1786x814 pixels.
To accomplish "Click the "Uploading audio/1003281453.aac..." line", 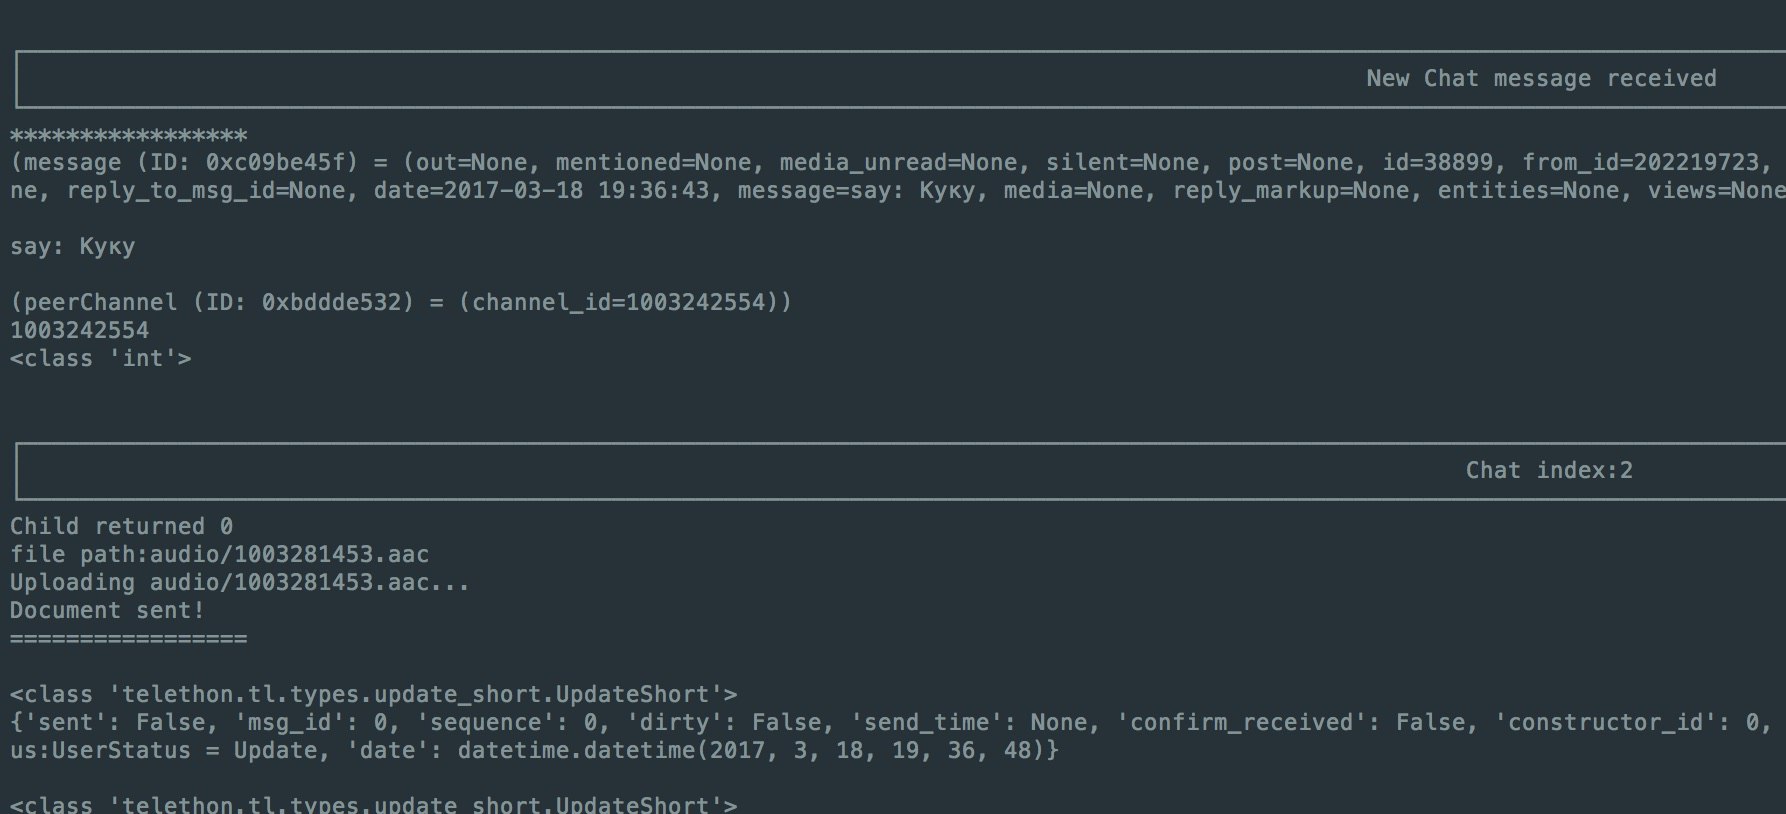I will pos(239,583).
